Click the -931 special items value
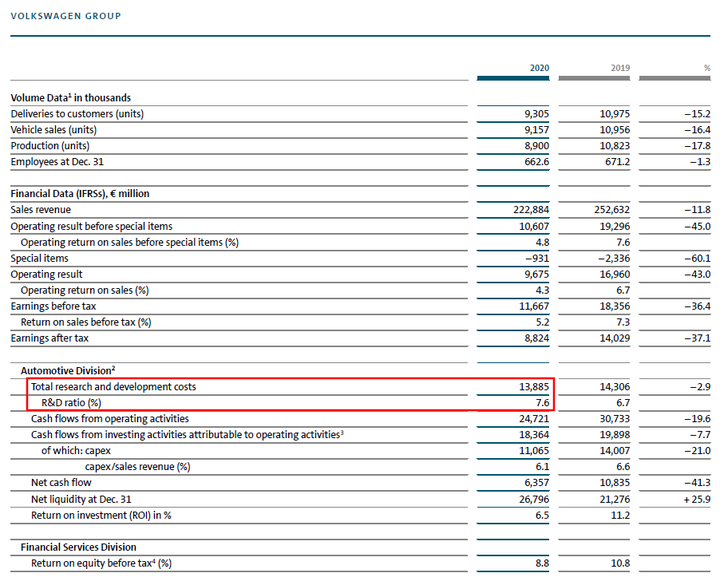This screenshot has width=720, height=585. tap(537, 259)
